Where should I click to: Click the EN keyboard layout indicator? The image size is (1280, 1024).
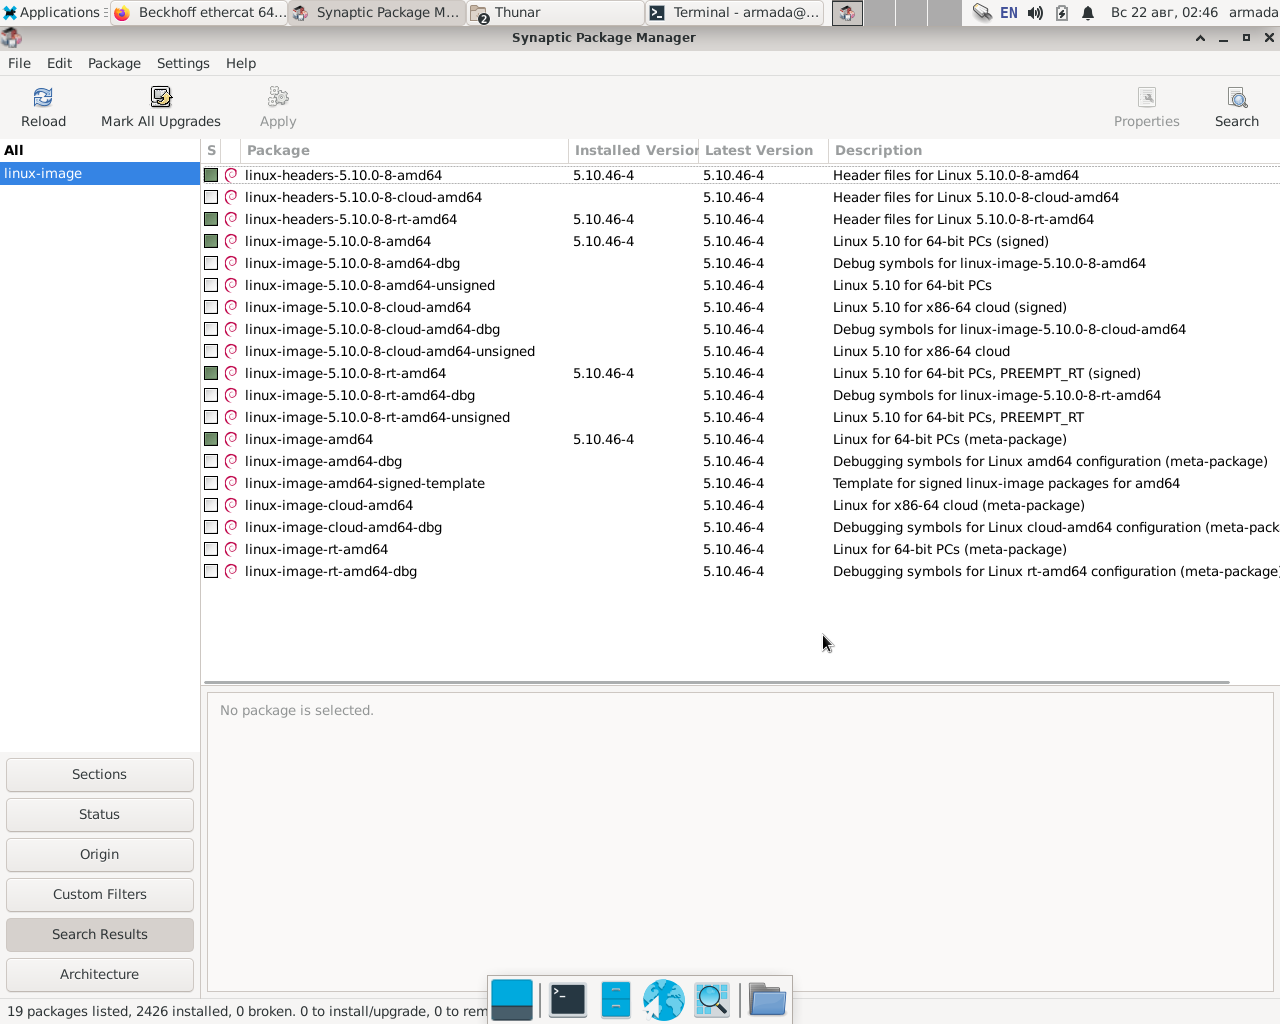1009,13
